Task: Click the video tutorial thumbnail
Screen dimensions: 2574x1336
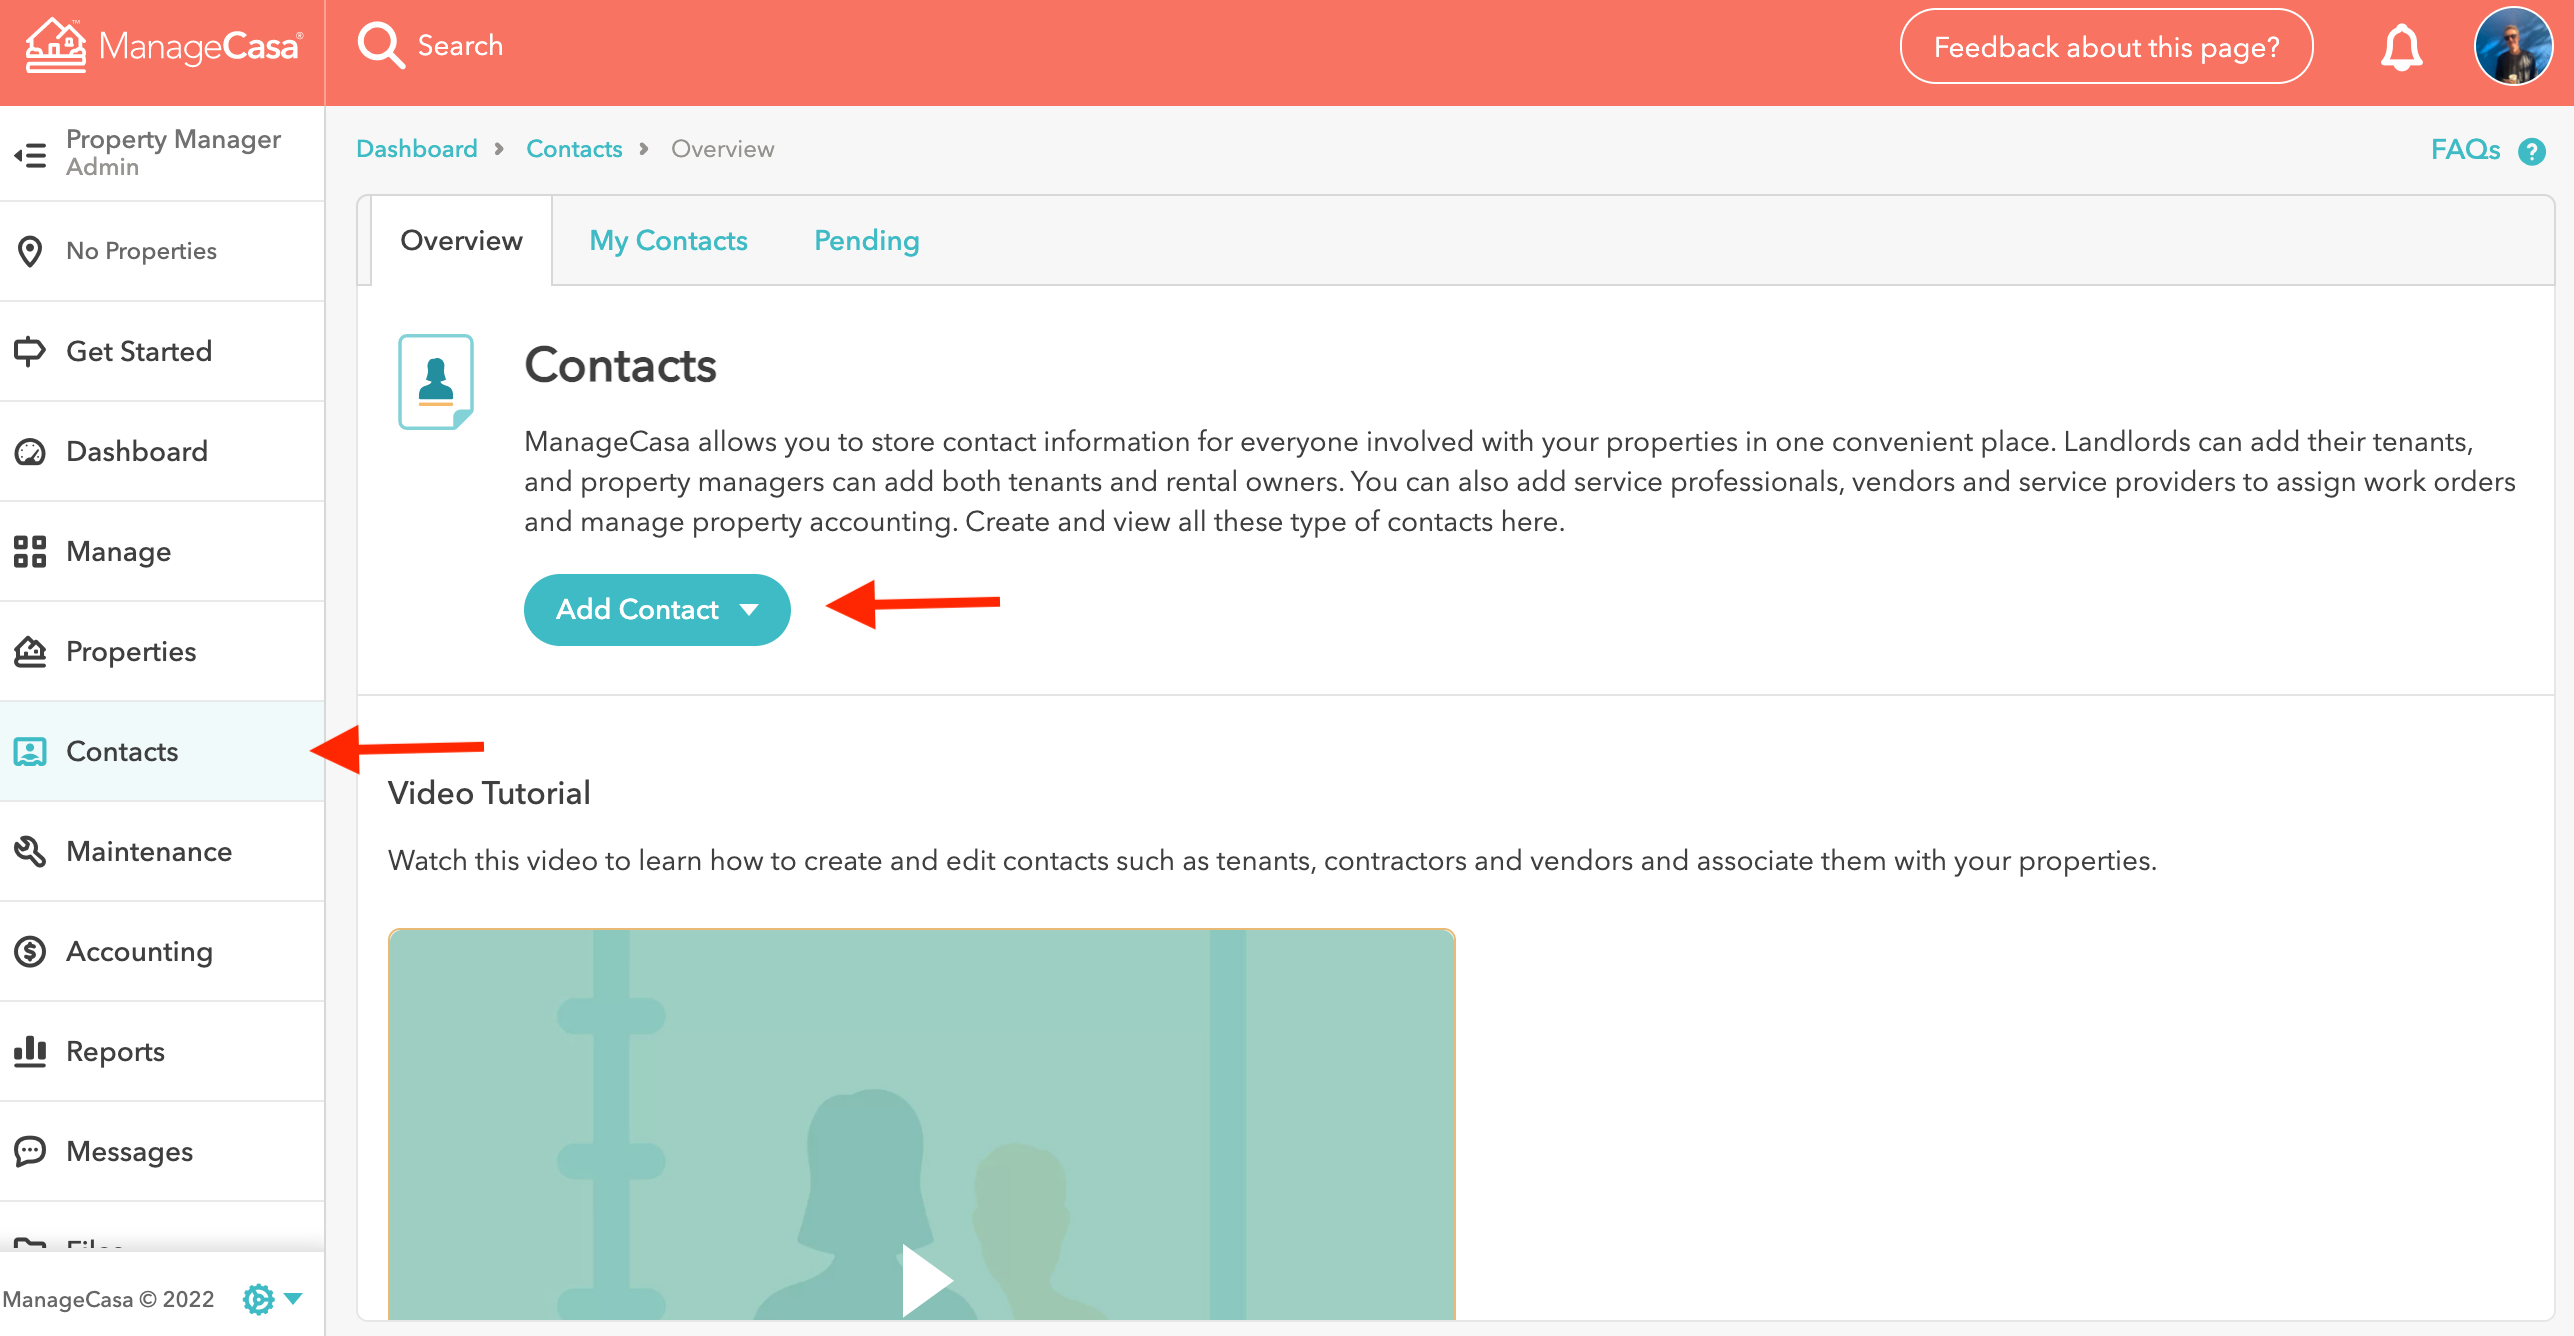Action: point(921,1124)
